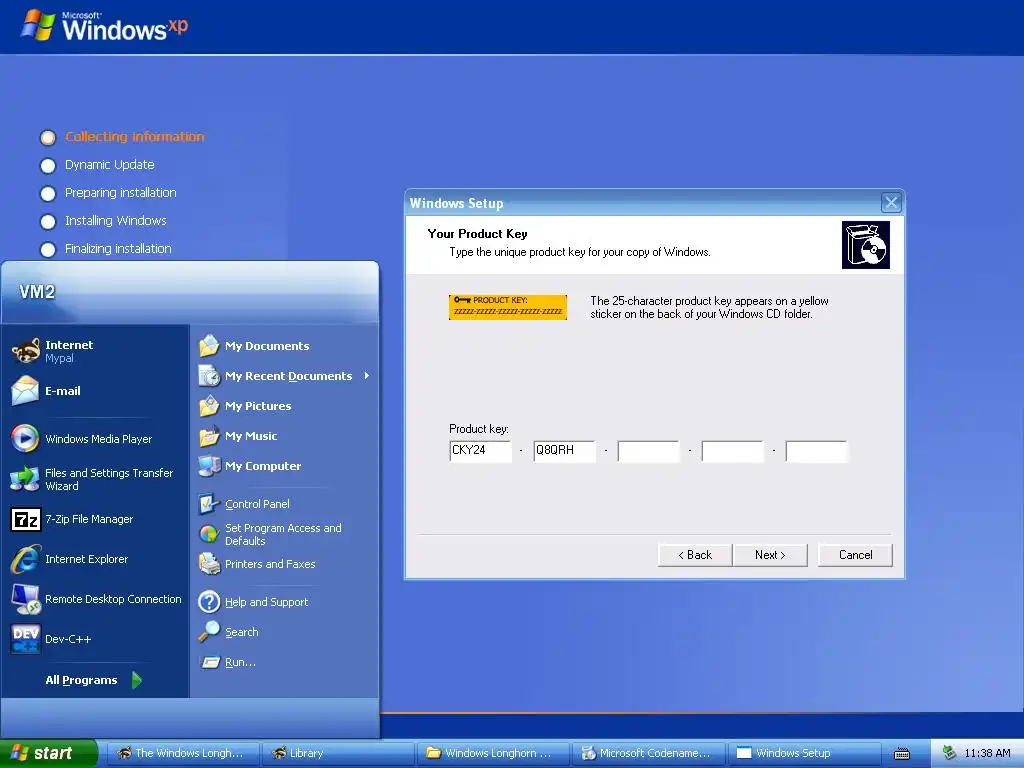Viewport: 1024px width, 768px height.
Task: Open the Control Panel icon
Action: 209,504
